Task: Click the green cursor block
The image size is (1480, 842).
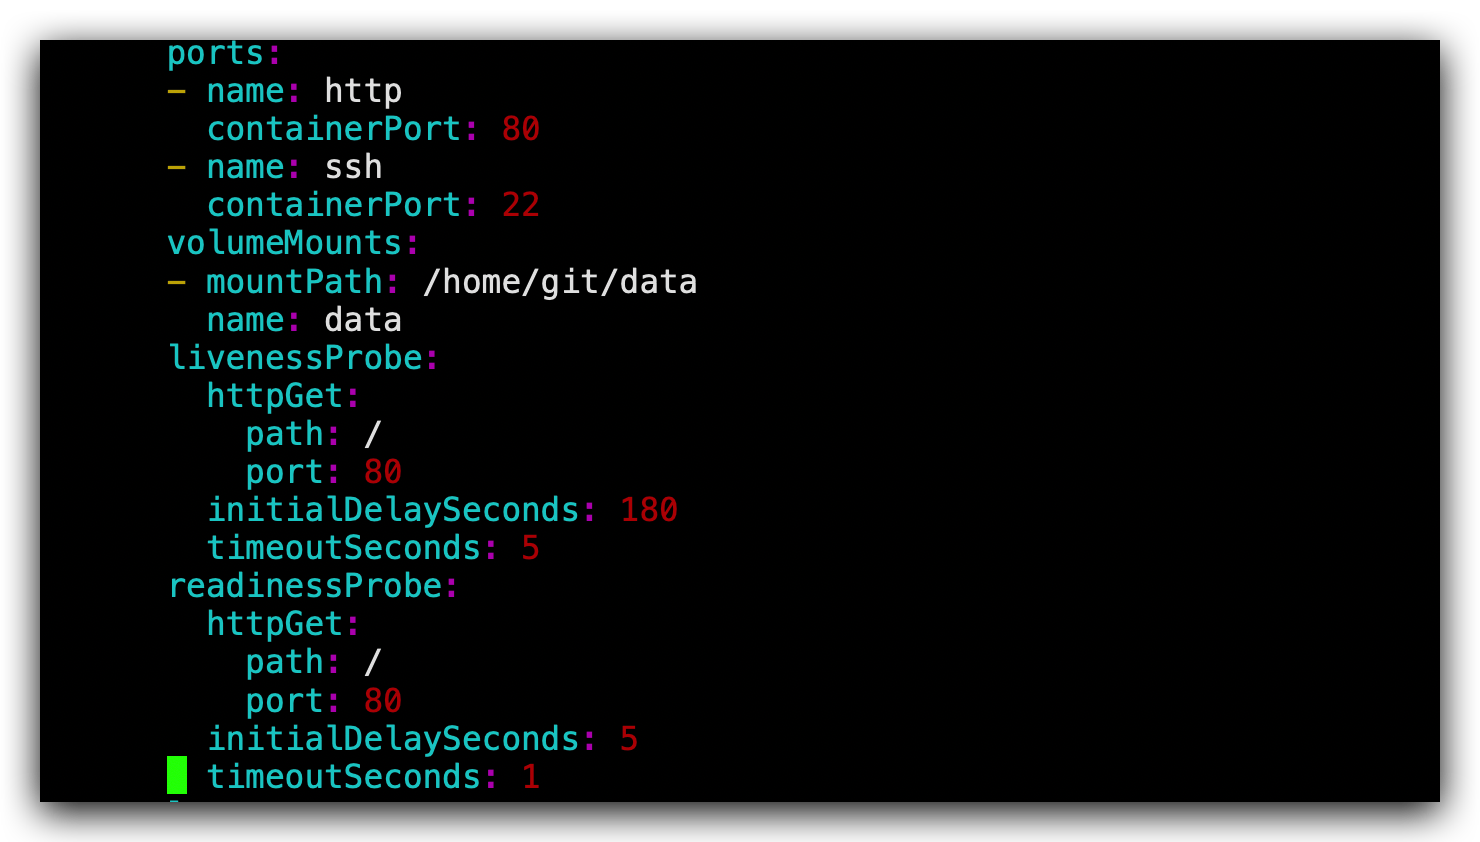Action: (x=177, y=776)
